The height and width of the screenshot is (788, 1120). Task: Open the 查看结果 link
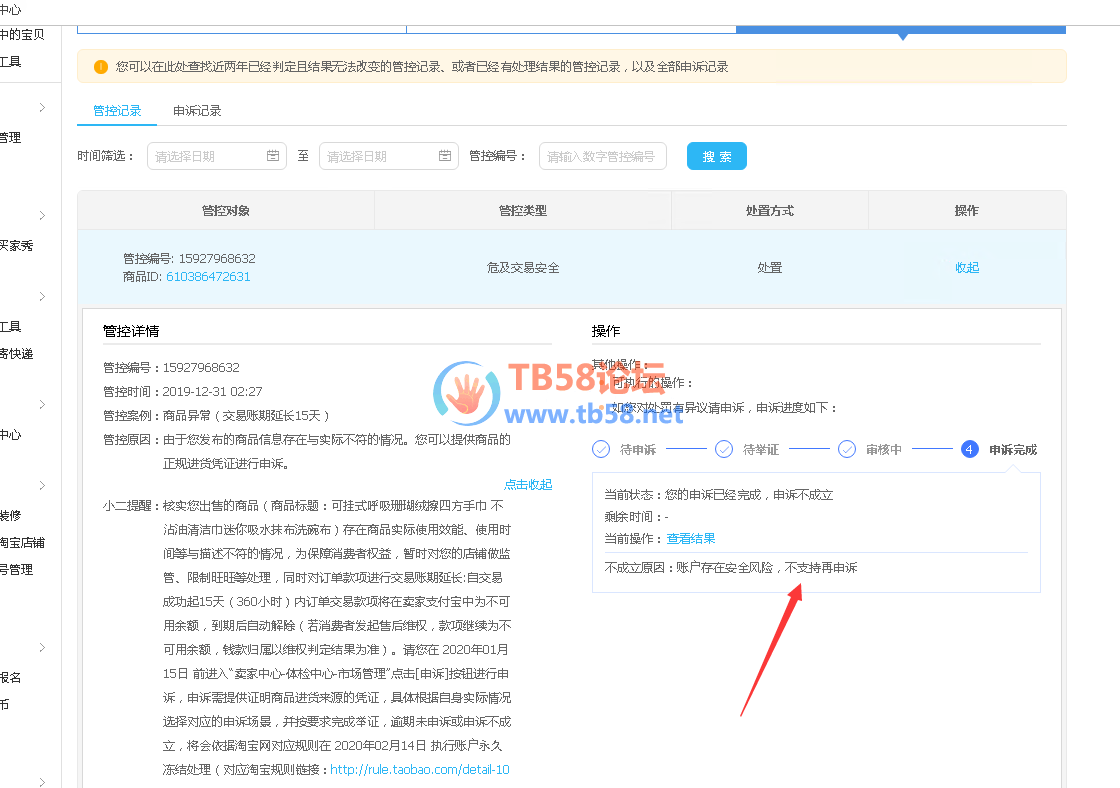tap(691, 538)
